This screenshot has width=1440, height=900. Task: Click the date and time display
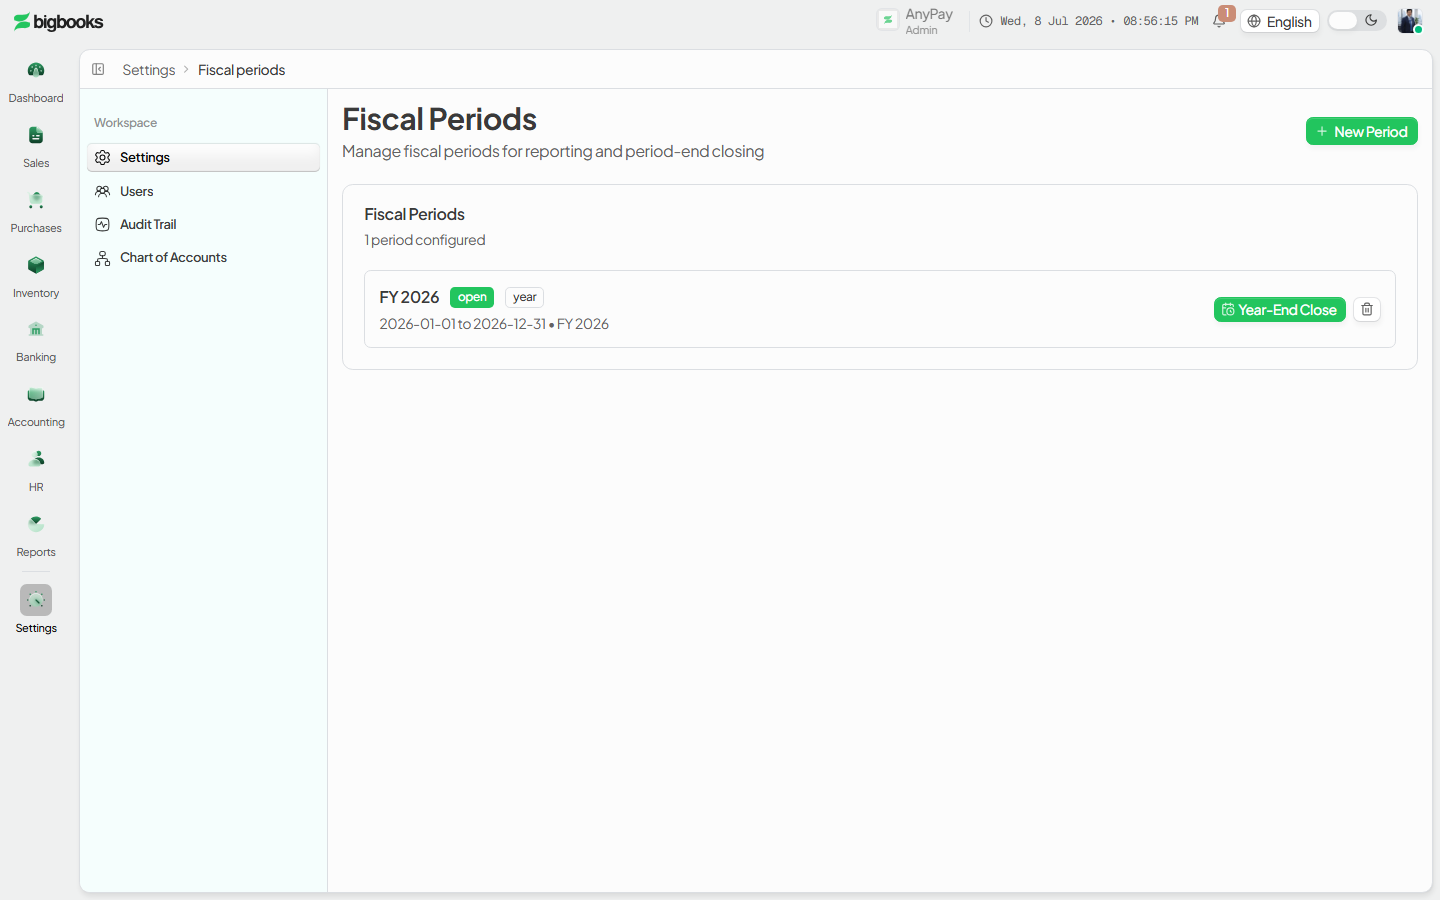click(x=1098, y=21)
